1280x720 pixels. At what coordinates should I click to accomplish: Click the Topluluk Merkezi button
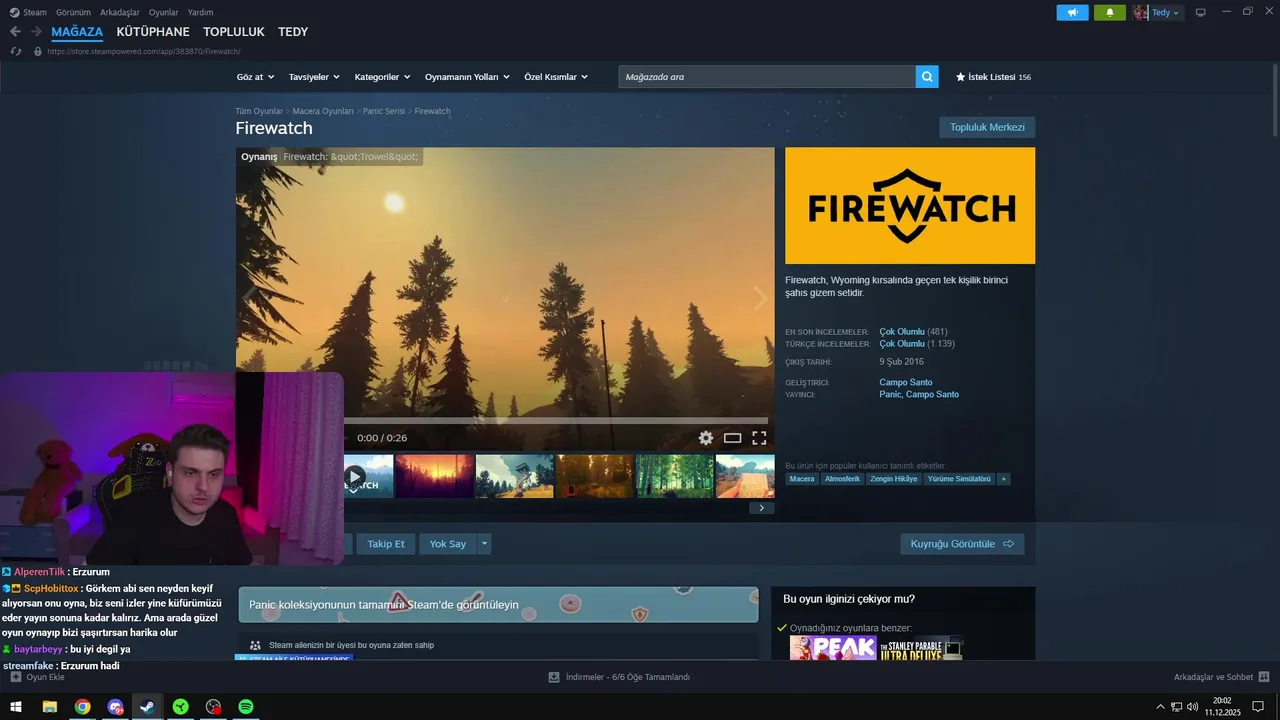tap(987, 127)
